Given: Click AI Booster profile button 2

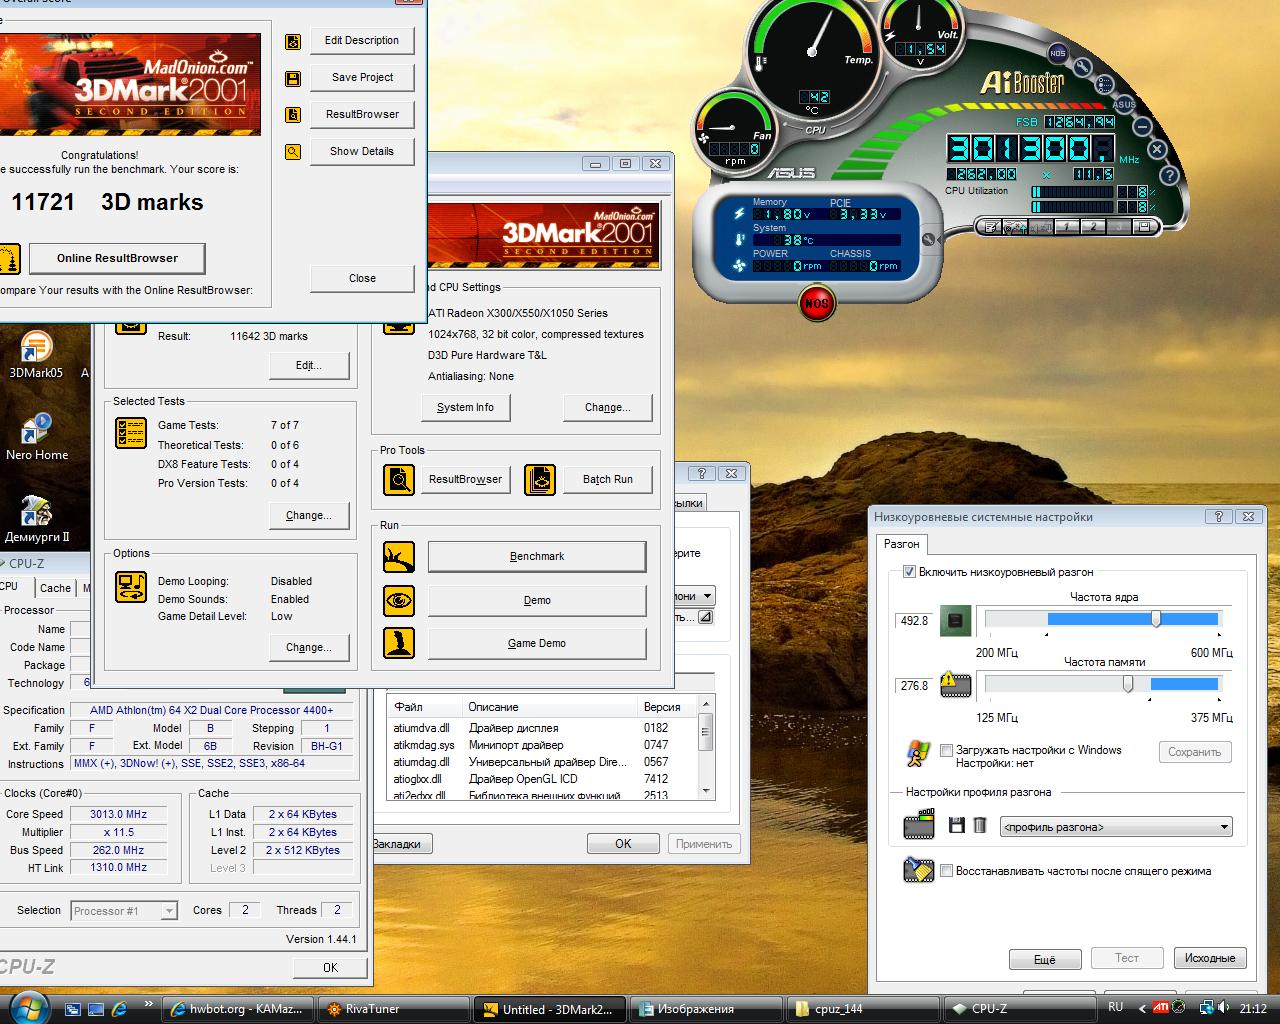Looking at the screenshot, I should click(1093, 227).
